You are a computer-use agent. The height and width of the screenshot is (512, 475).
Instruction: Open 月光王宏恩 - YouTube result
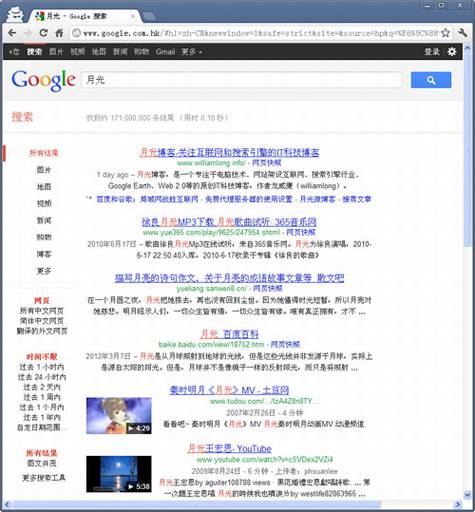229,449
